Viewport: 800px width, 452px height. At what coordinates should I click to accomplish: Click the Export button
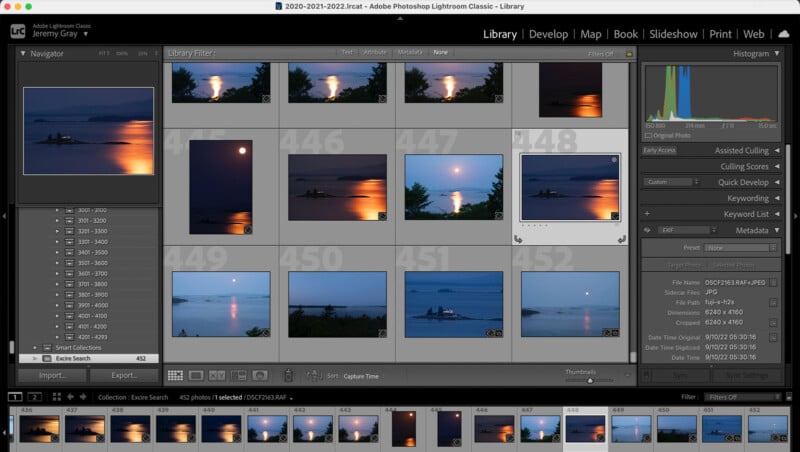[124, 375]
